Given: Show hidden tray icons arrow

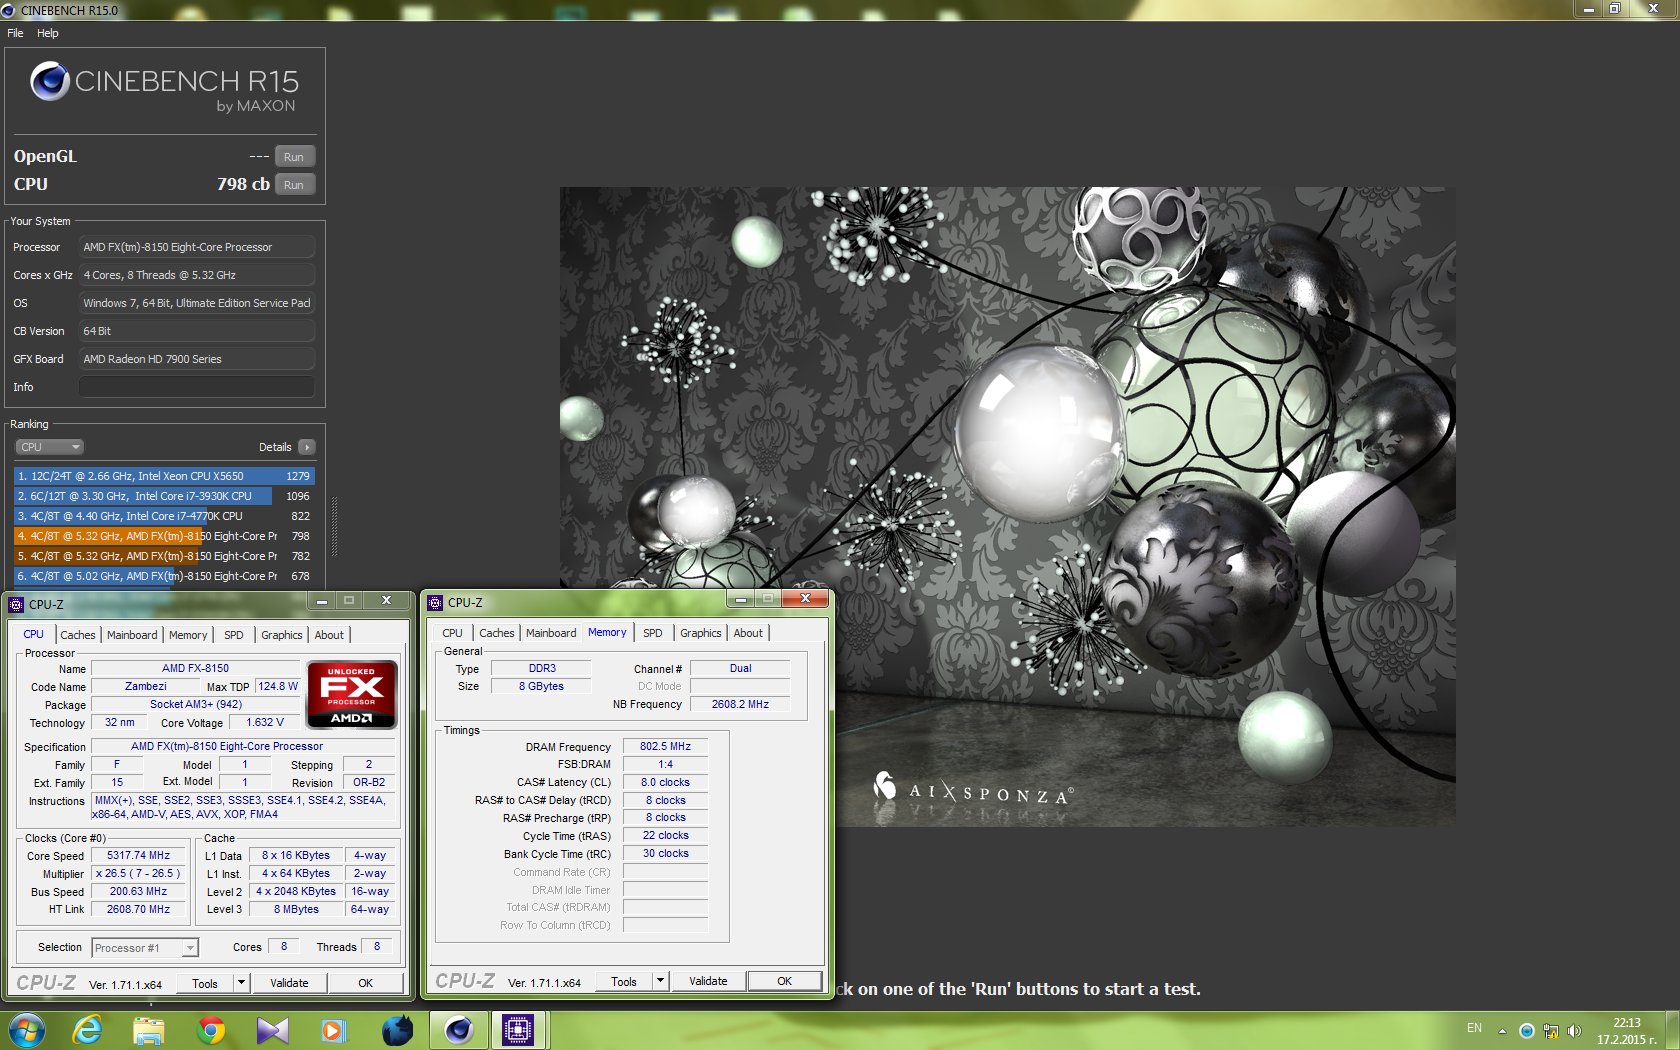Looking at the screenshot, I should point(1502,1031).
